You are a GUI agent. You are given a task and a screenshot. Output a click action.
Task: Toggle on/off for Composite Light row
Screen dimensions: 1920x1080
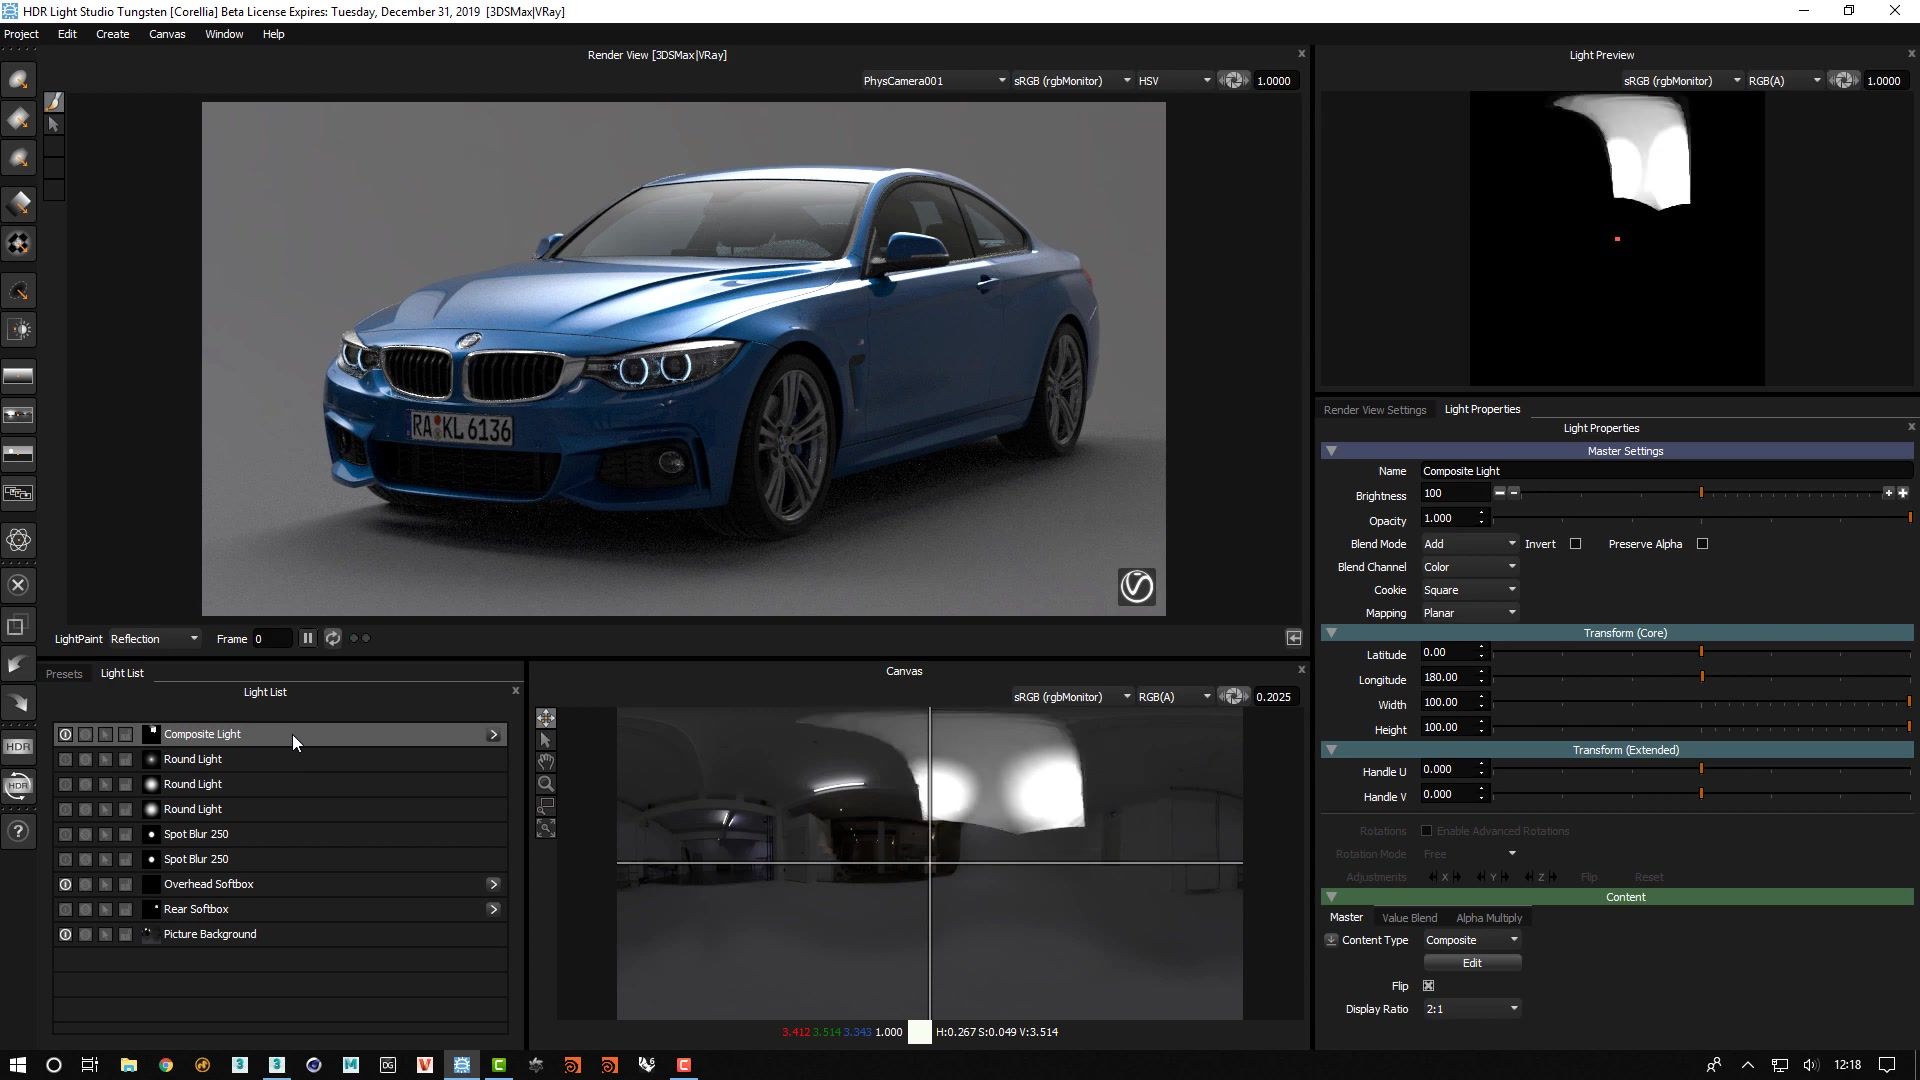click(x=65, y=734)
